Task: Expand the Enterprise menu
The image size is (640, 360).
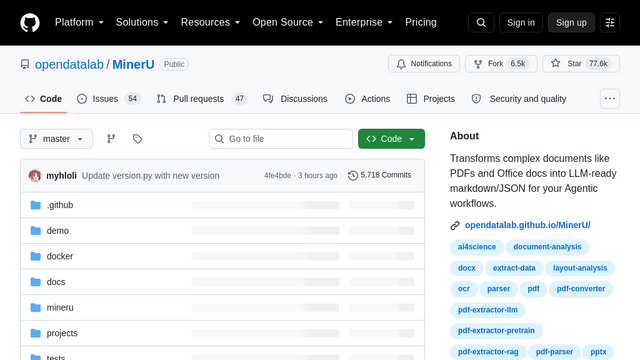Action: click(364, 22)
